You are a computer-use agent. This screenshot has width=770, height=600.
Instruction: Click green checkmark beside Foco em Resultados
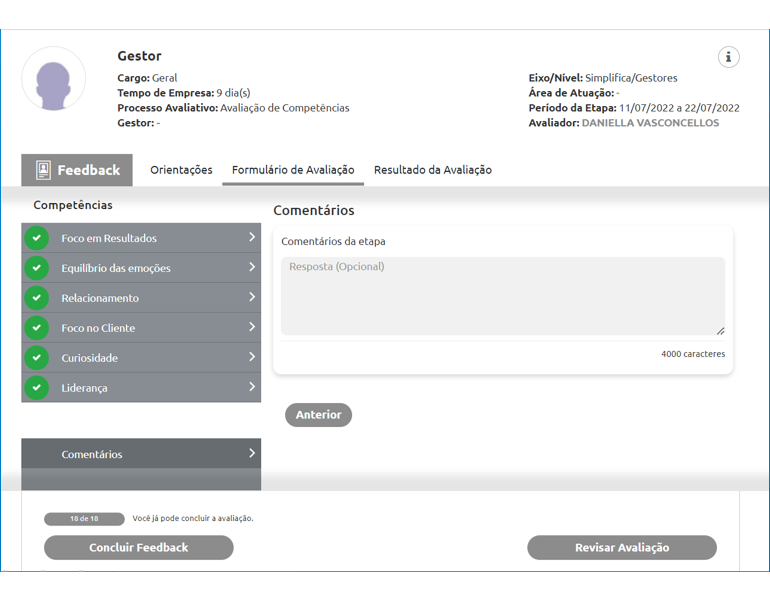[37, 238]
